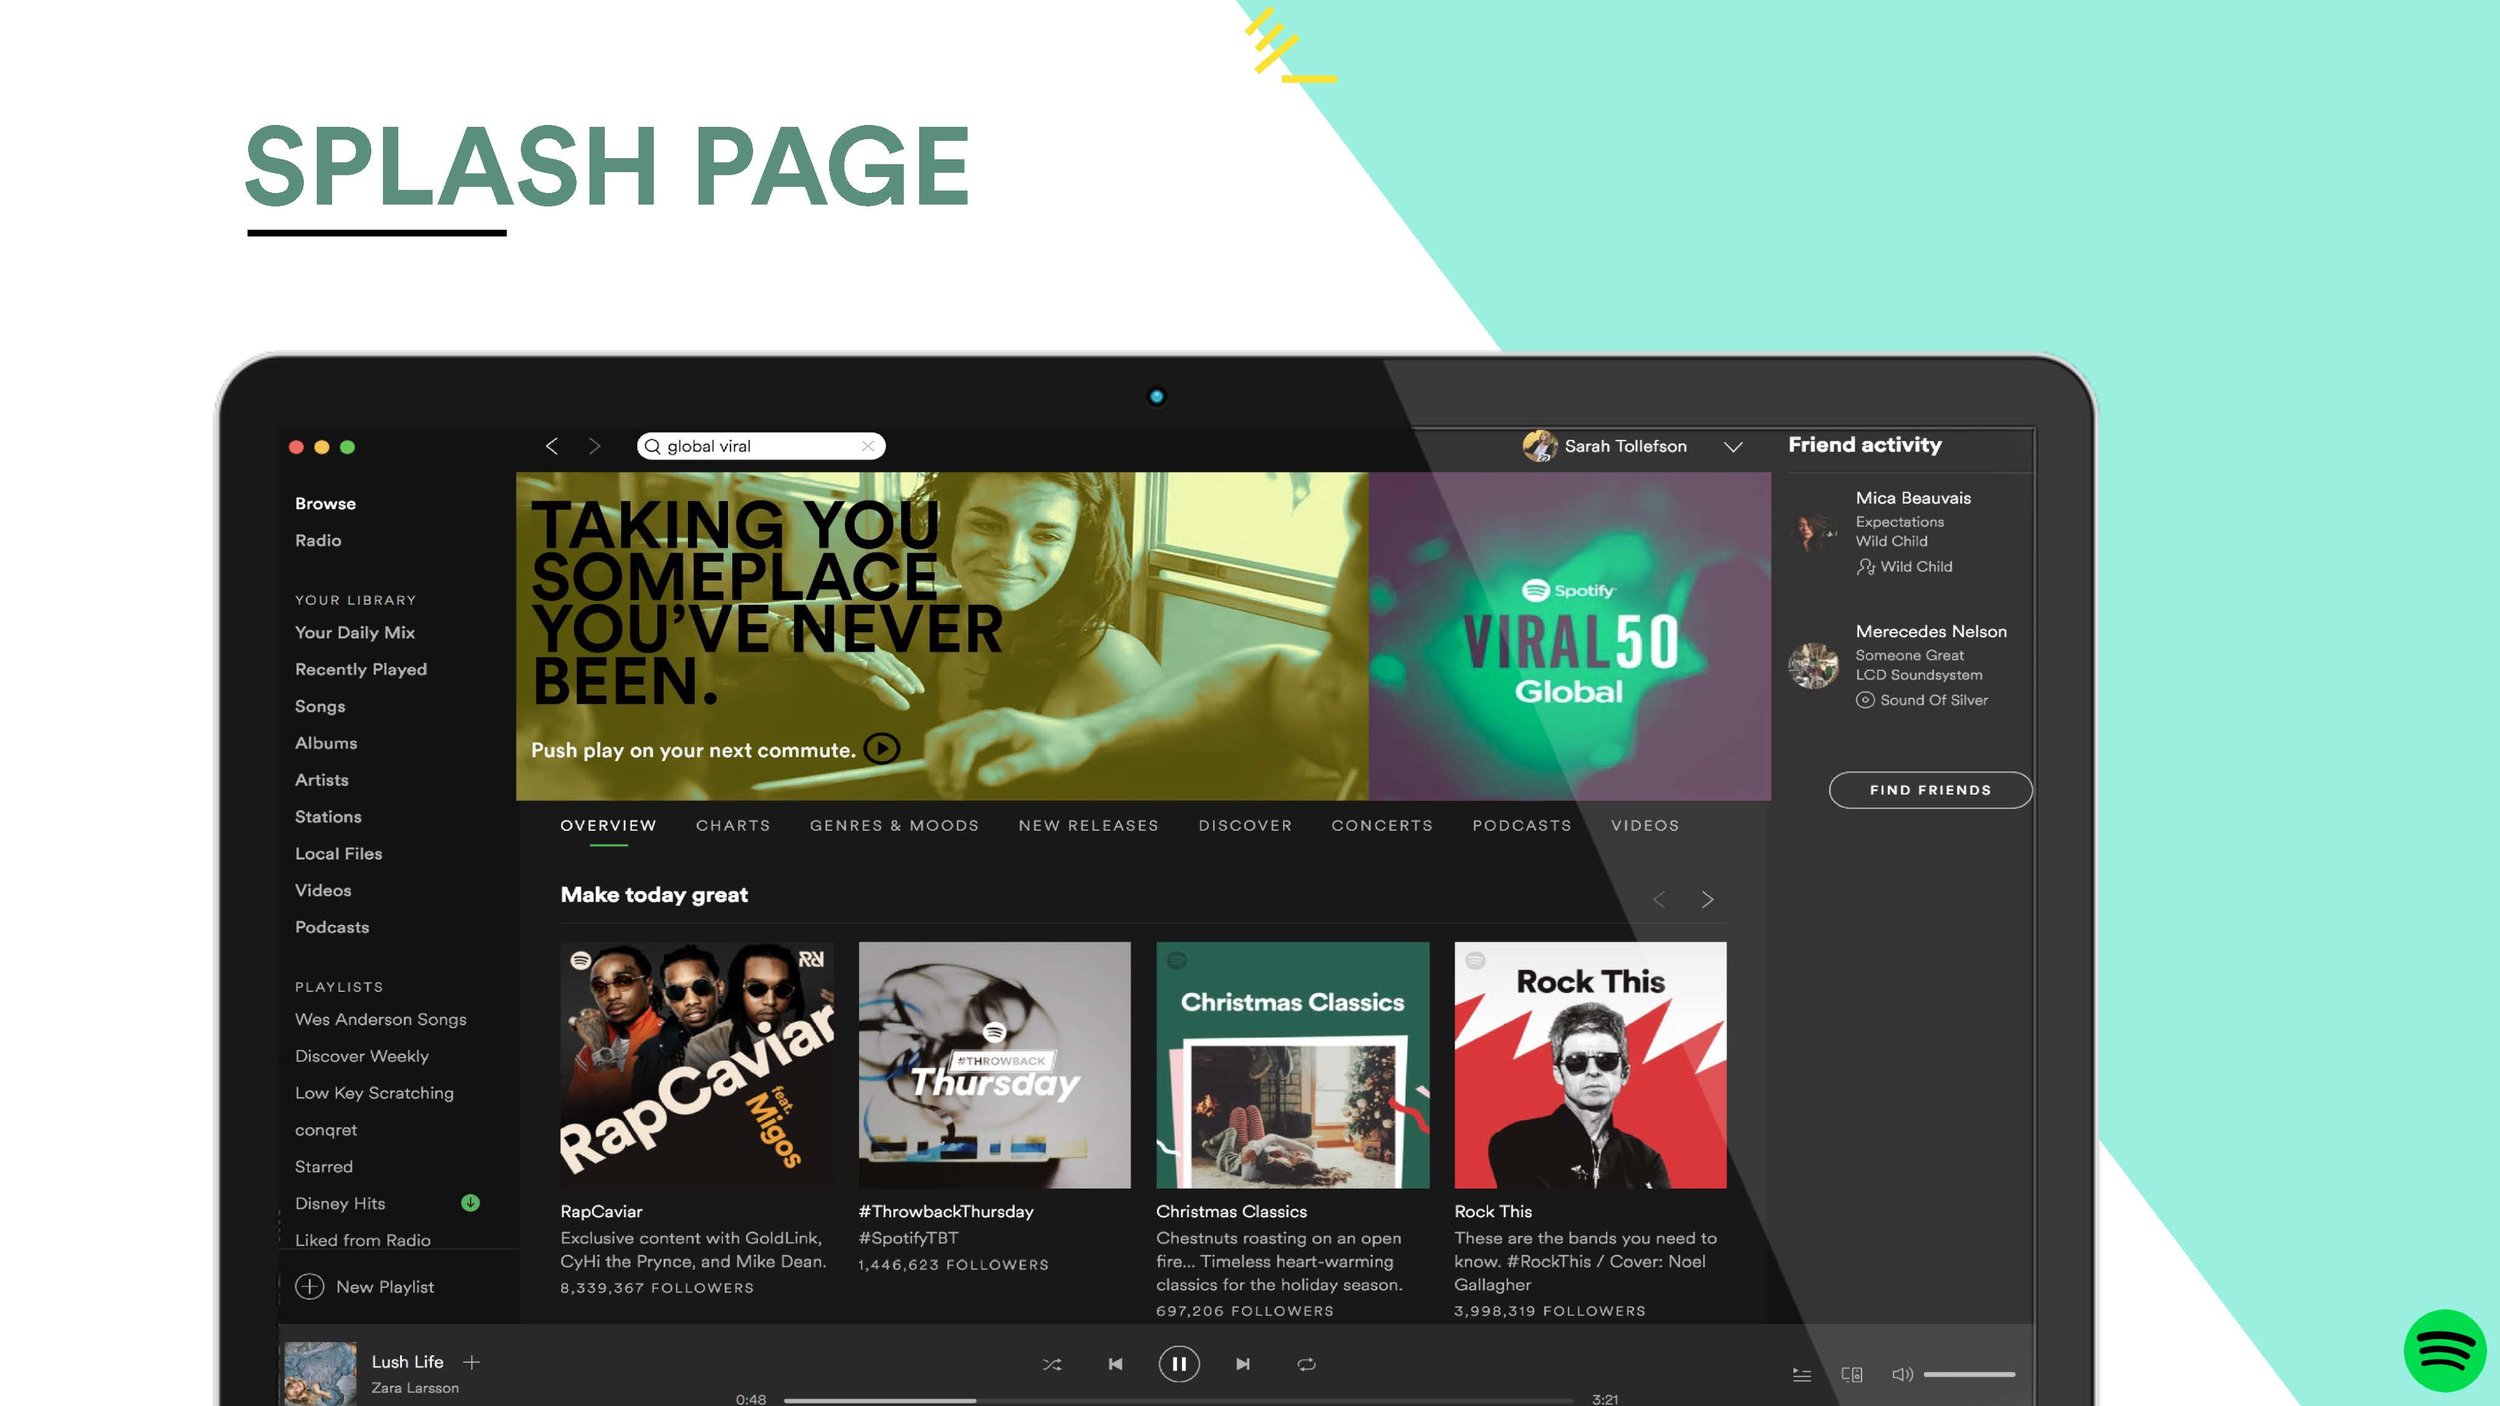Screen dimensions: 2500x1406
Task: Go back with the navigation arrow
Action: click(551, 446)
